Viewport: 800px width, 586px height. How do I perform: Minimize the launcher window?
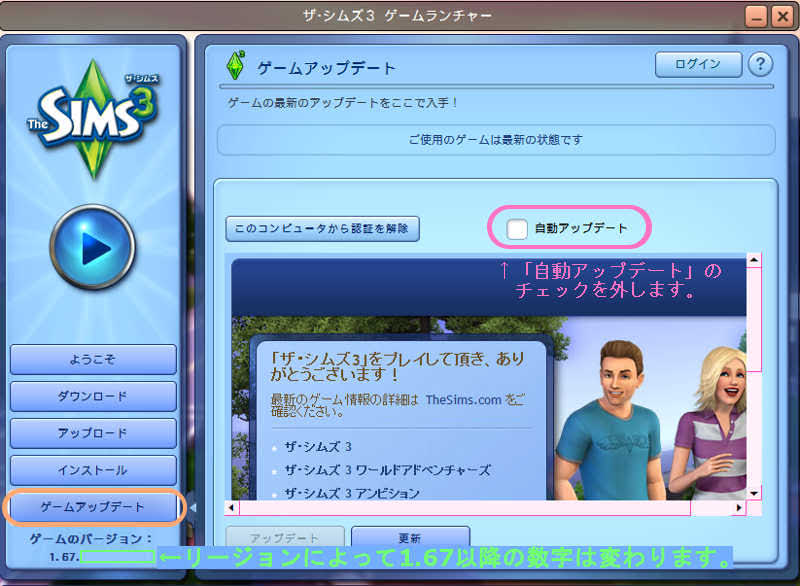pos(757,17)
